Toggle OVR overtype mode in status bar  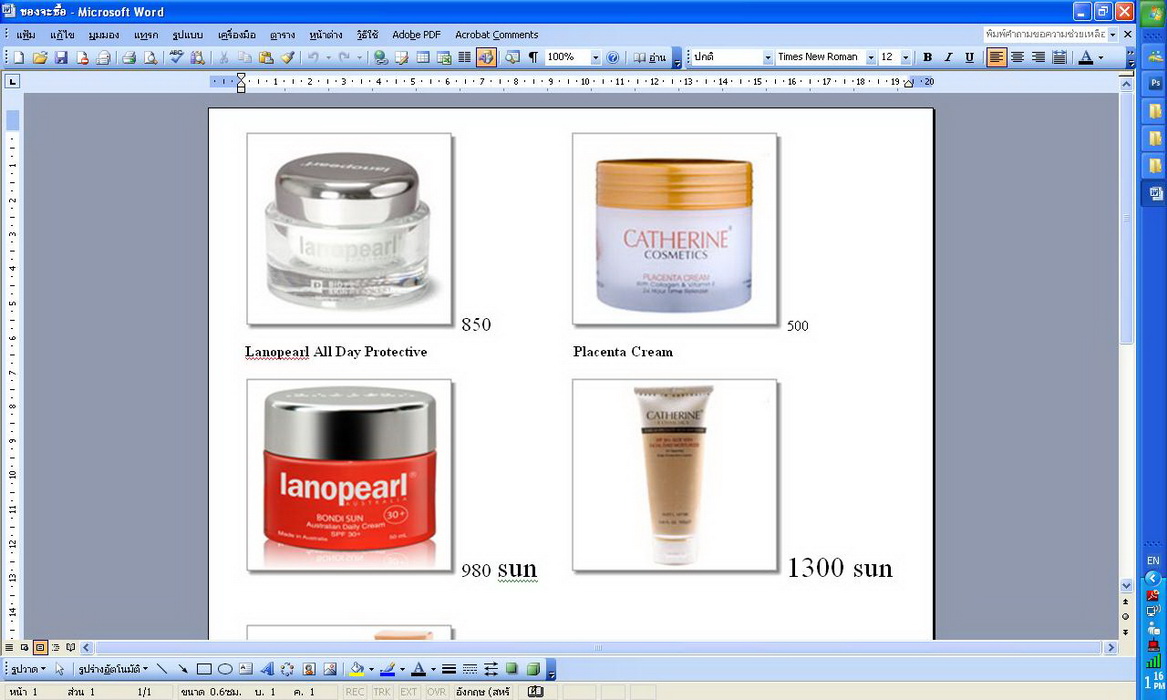tap(436, 692)
